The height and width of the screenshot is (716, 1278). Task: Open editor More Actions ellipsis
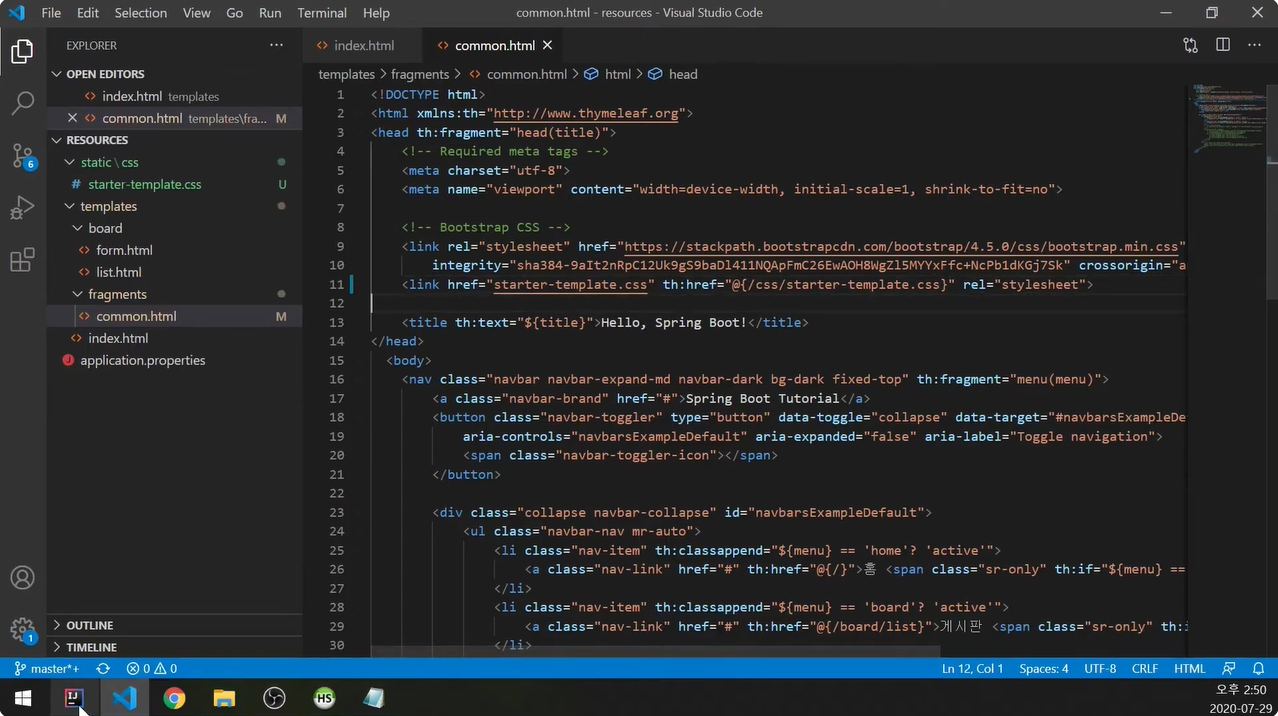pos(1254,45)
